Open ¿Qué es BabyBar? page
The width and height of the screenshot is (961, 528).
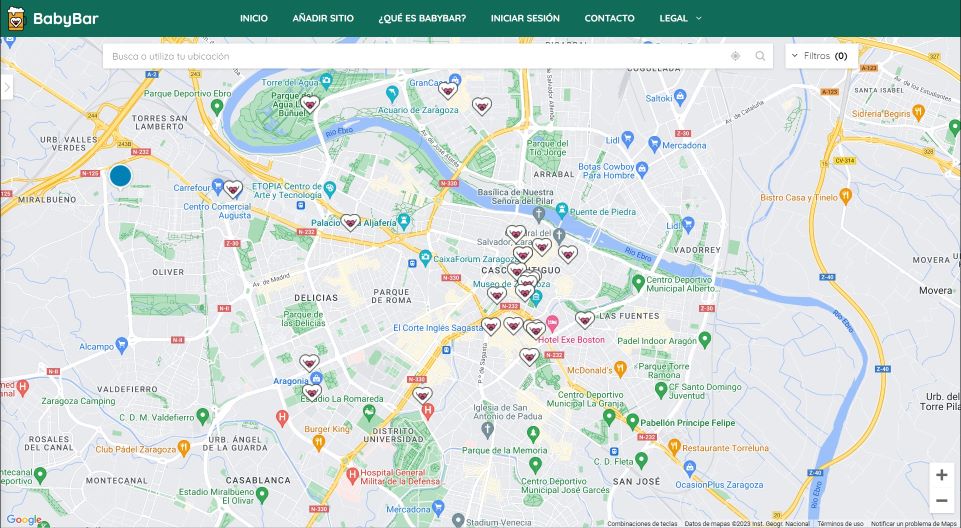coord(422,18)
